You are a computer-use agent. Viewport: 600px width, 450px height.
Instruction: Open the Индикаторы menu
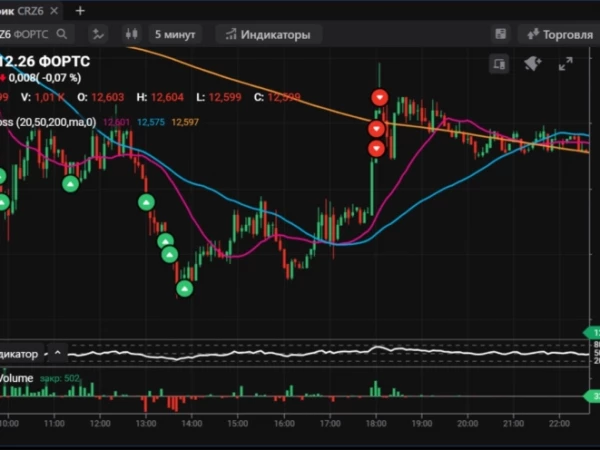268,34
